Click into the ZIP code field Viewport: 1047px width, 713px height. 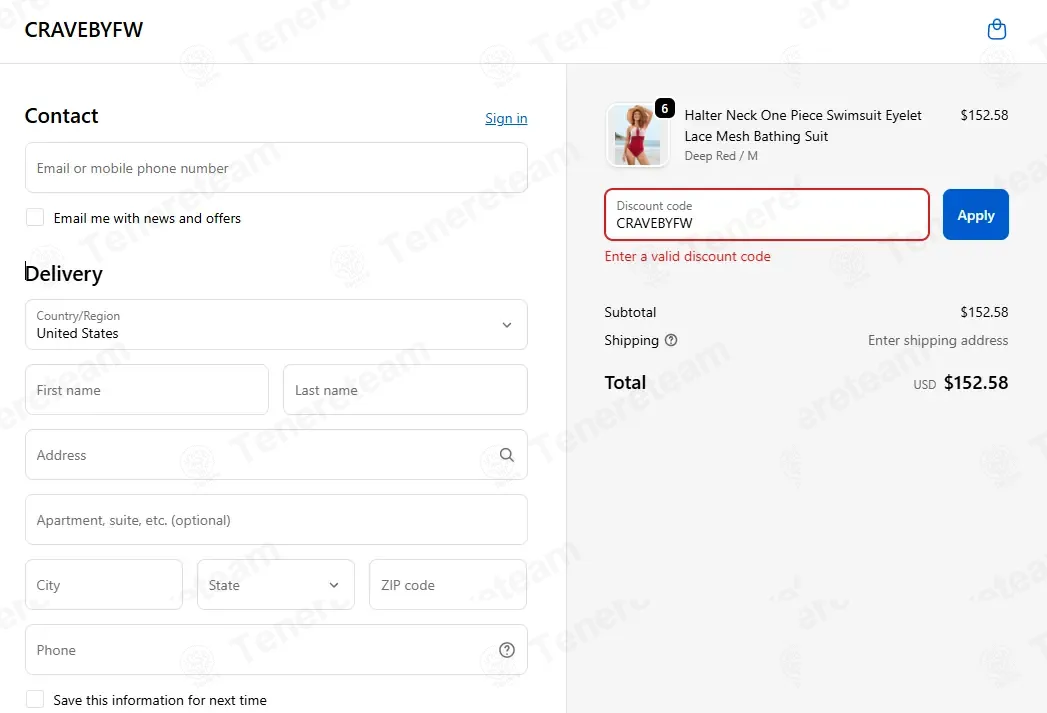click(448, 585)
